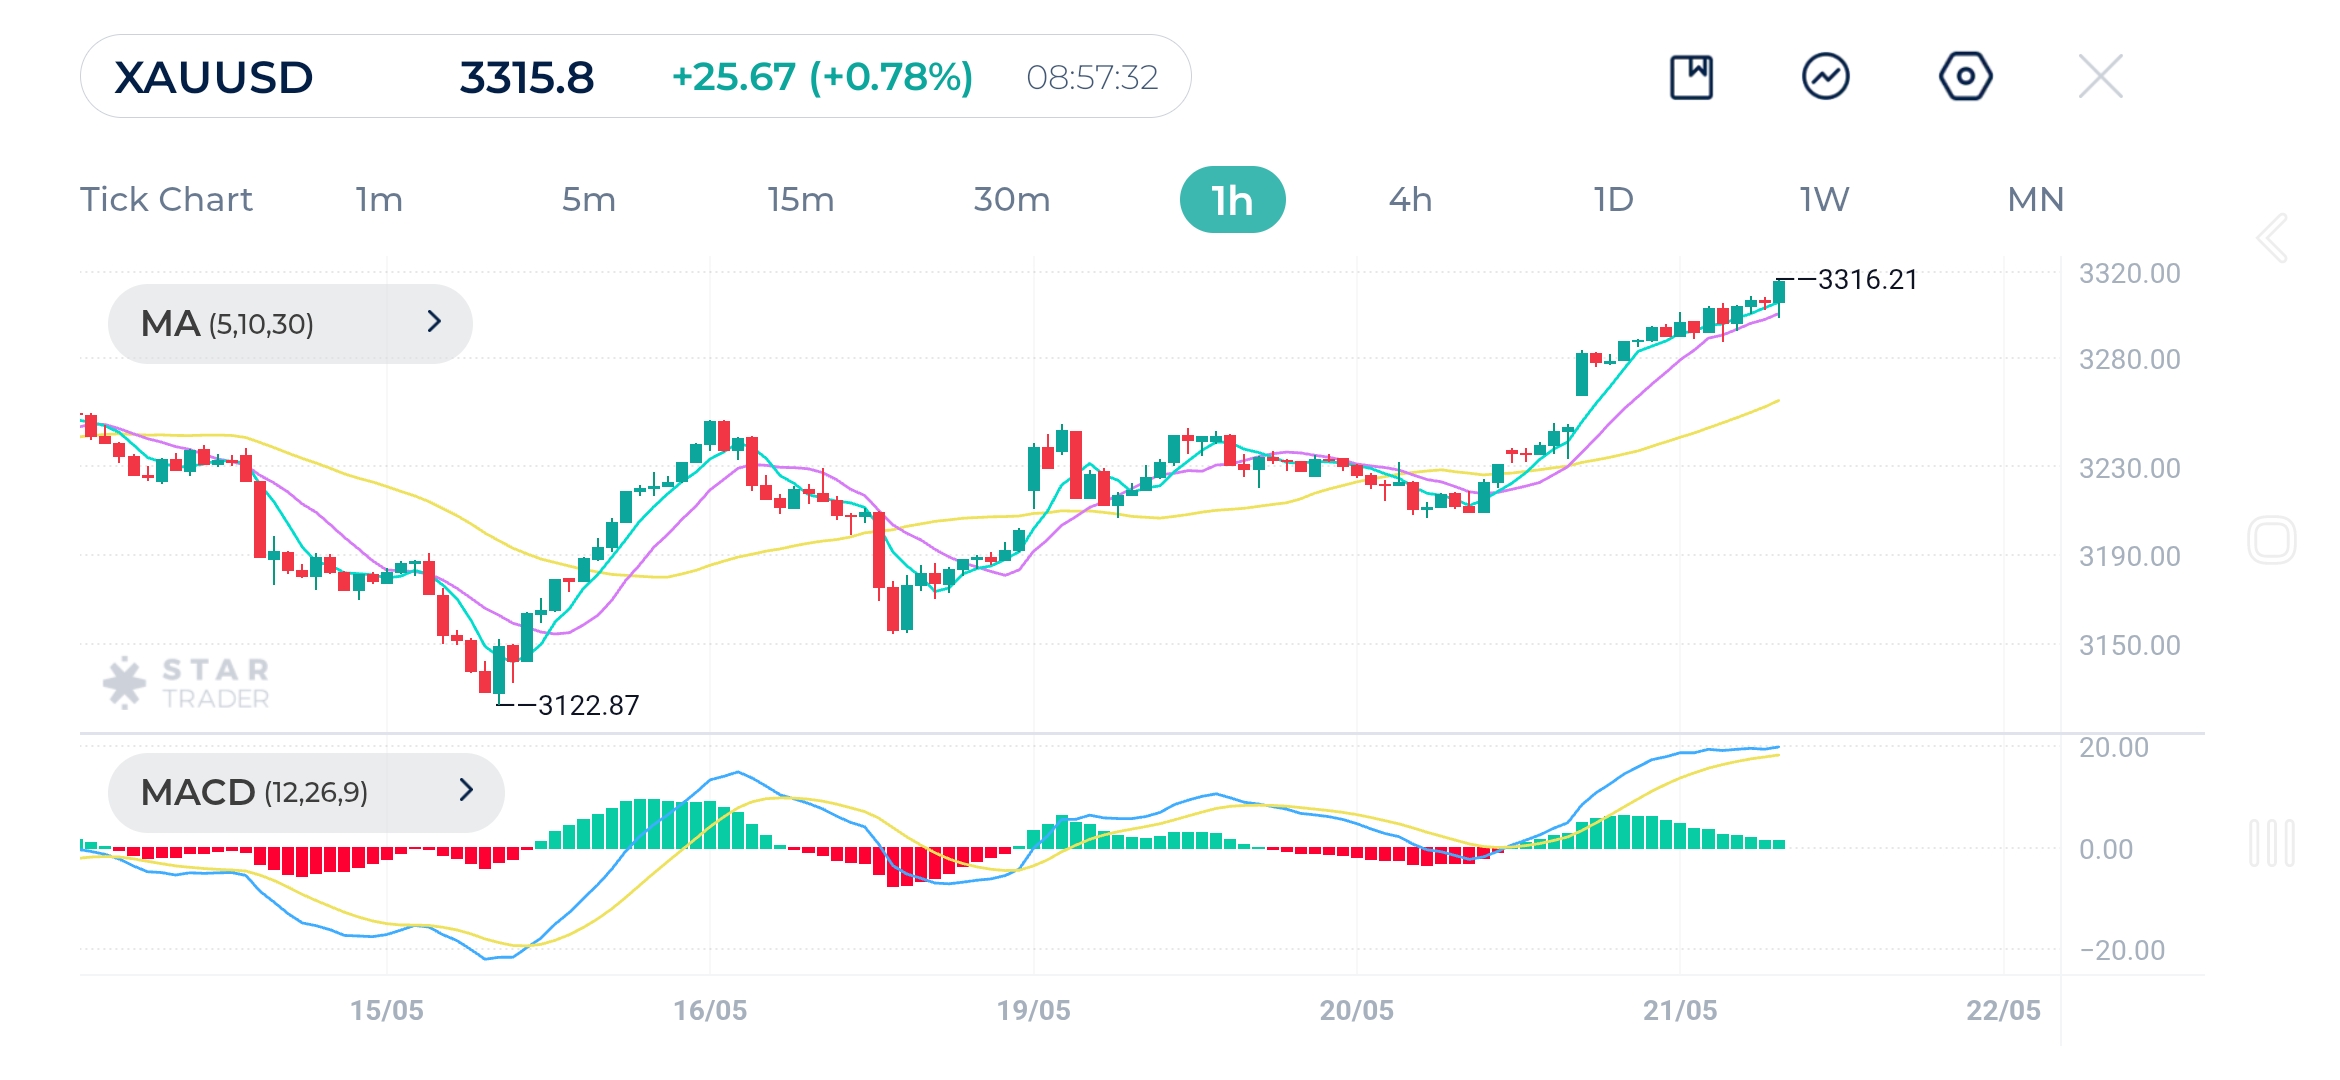Switch to Tick Chart view
This screenshot has height=1080, width=2340.
tap(166, 199)
